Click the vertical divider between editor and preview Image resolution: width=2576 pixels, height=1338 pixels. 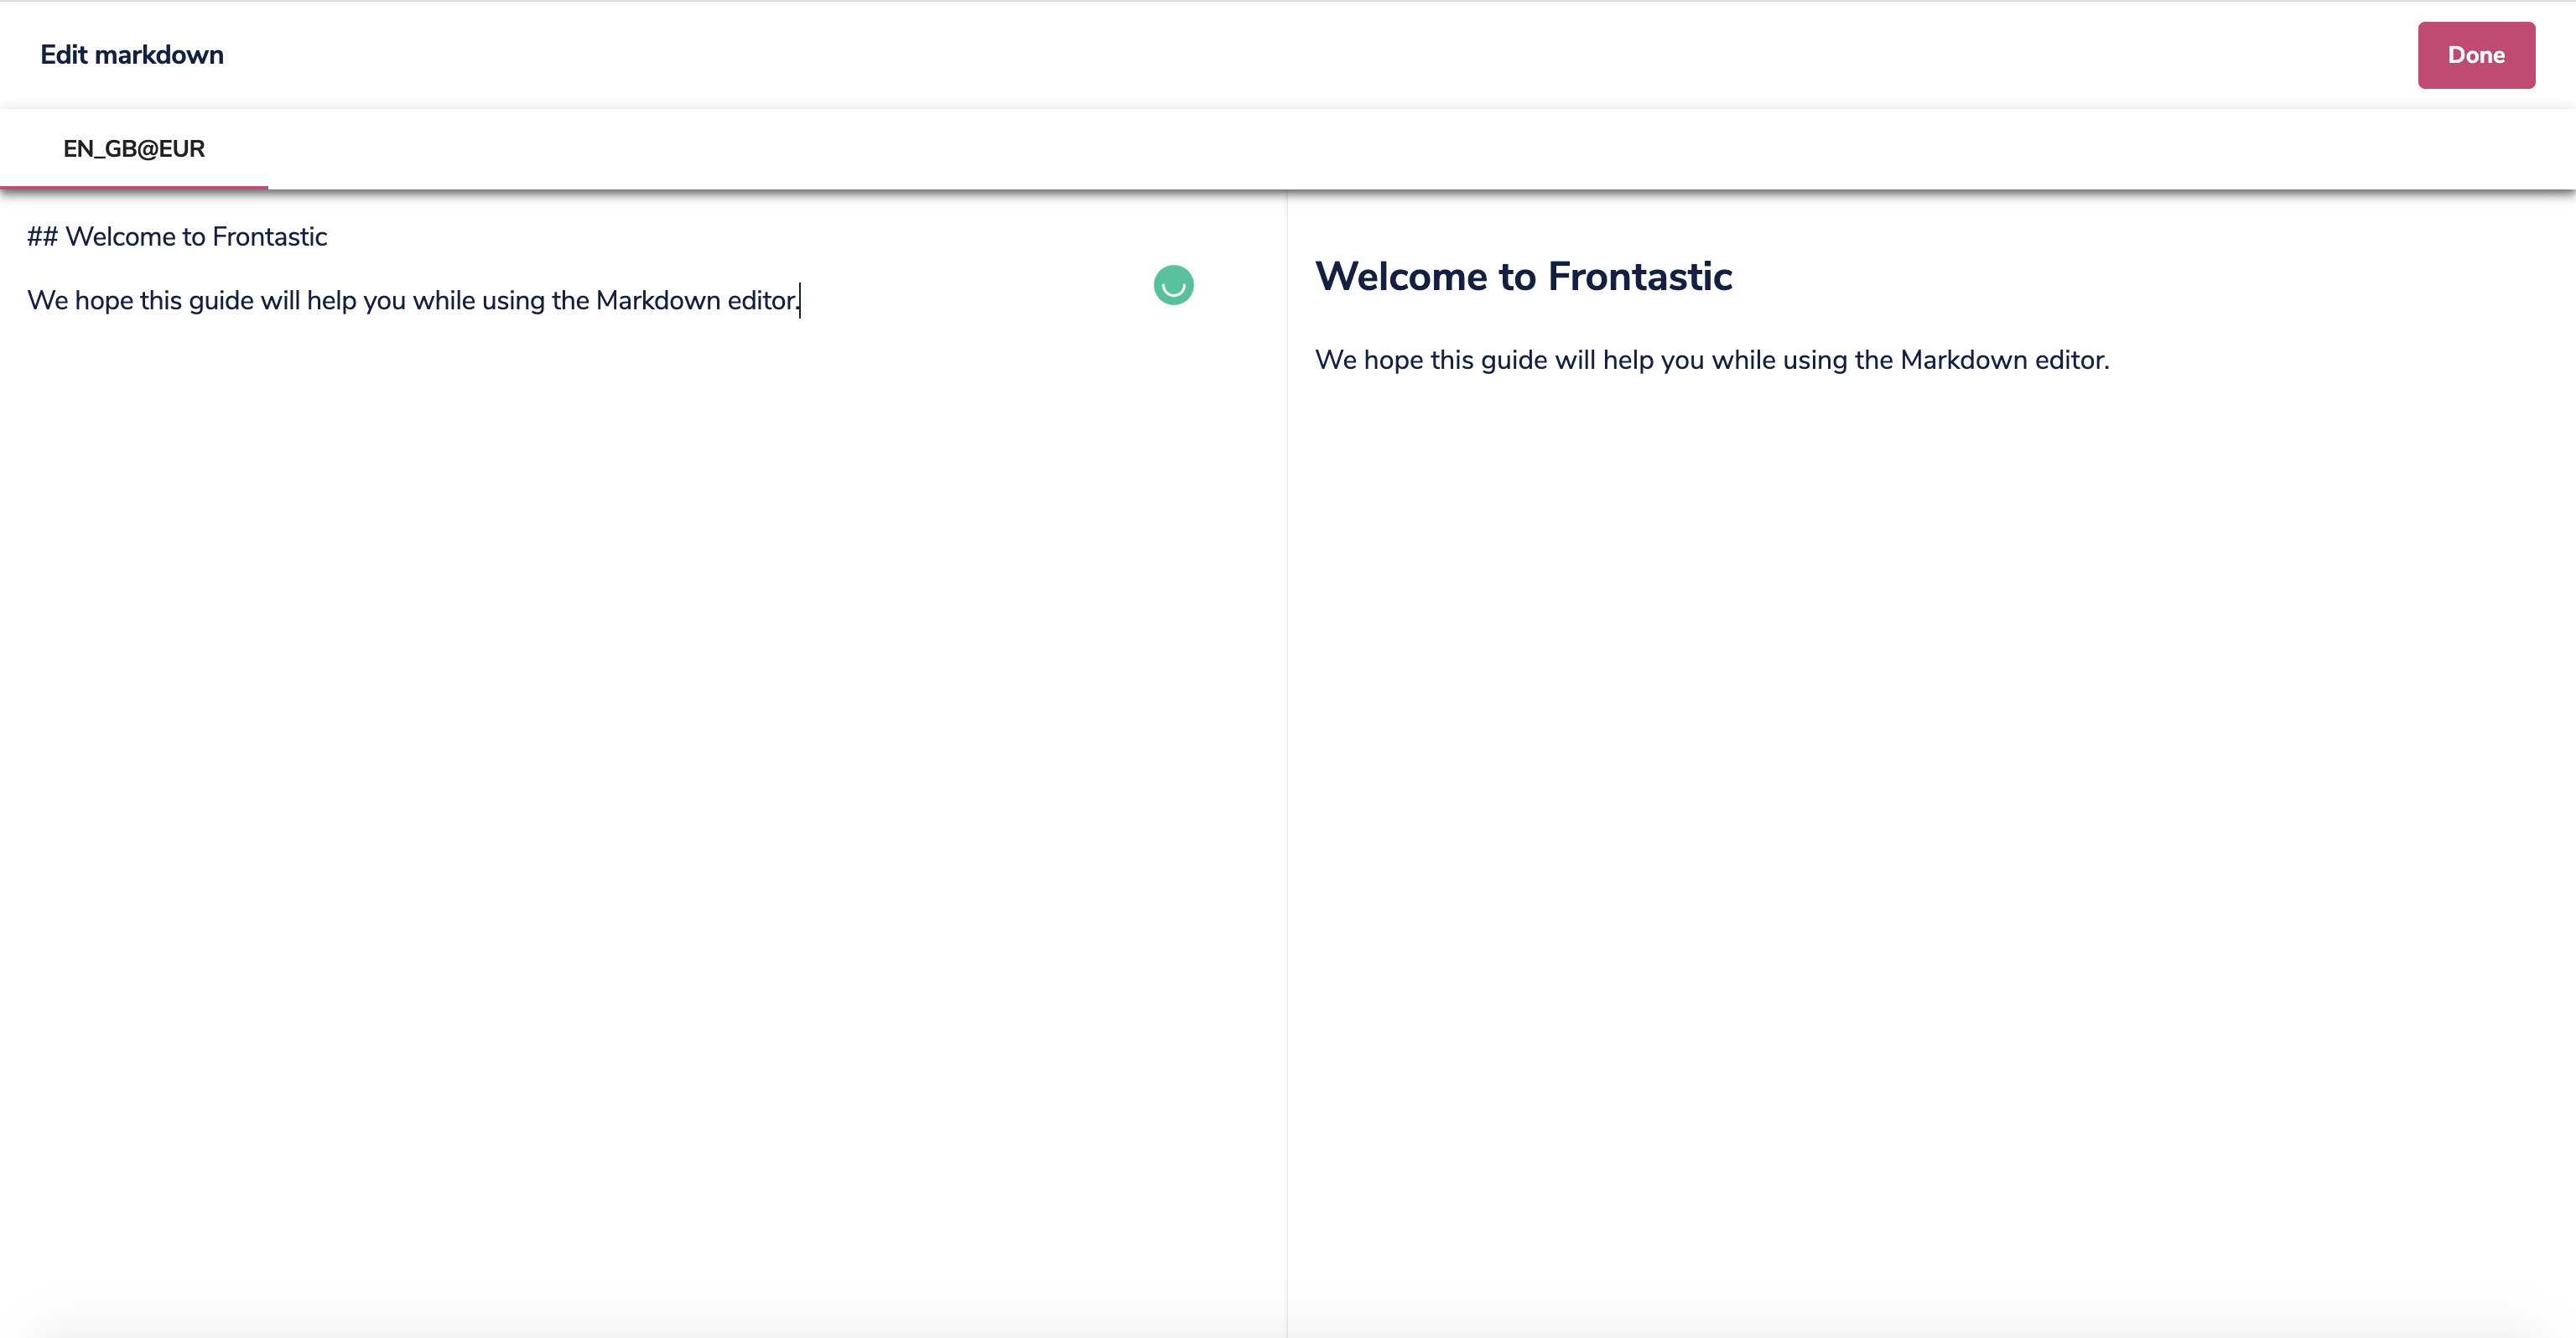1287,760
